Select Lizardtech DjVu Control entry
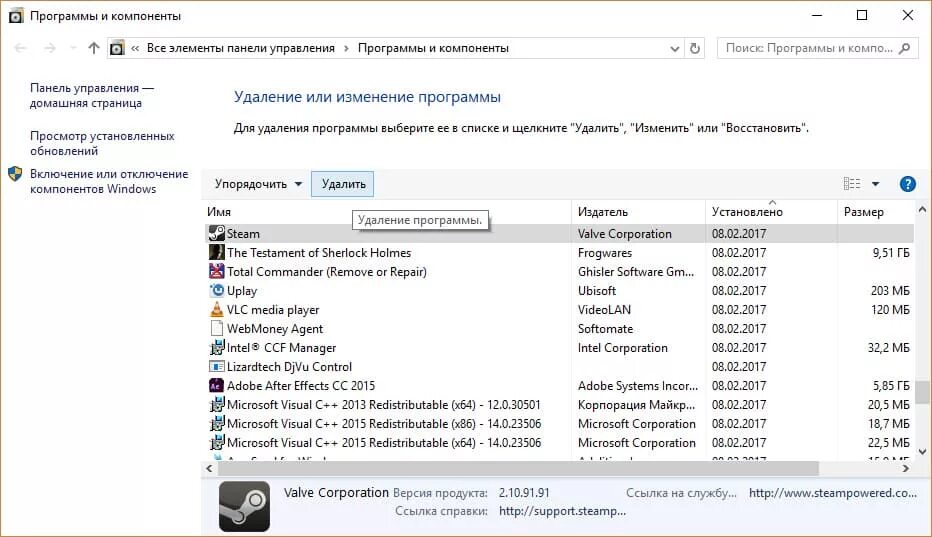The height and width of the screenshot is (537, 932). (x=289, y=367)
